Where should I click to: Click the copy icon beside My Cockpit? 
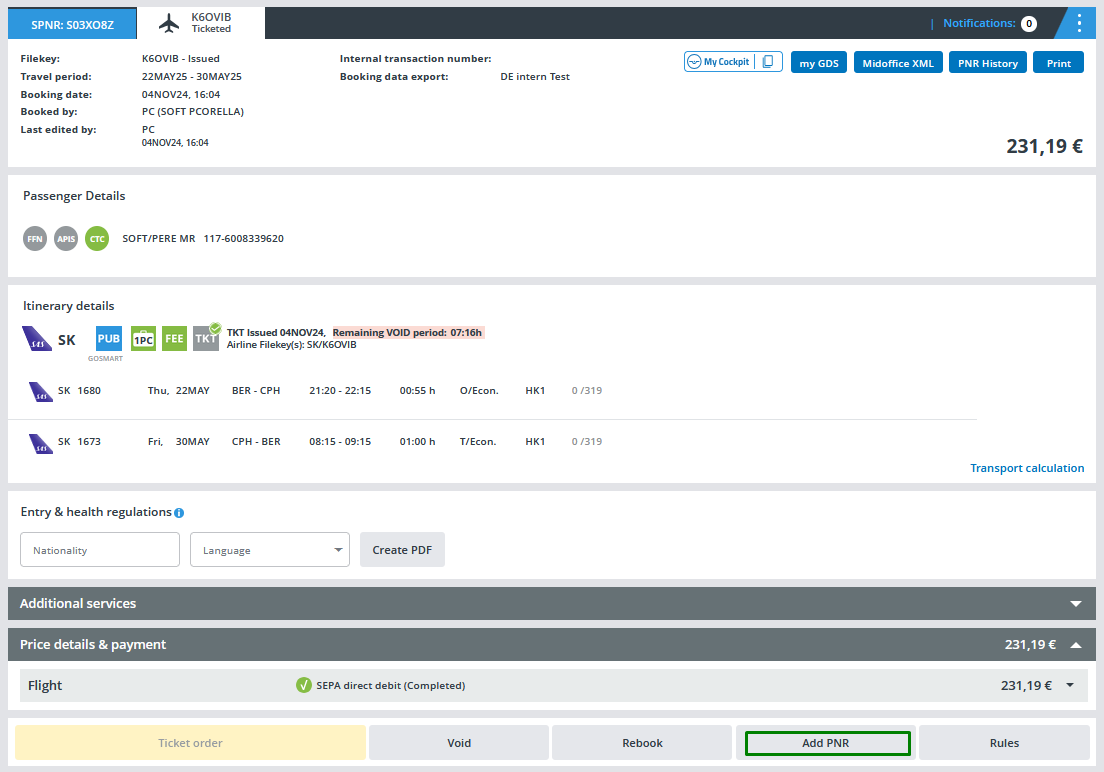point(768,62)
